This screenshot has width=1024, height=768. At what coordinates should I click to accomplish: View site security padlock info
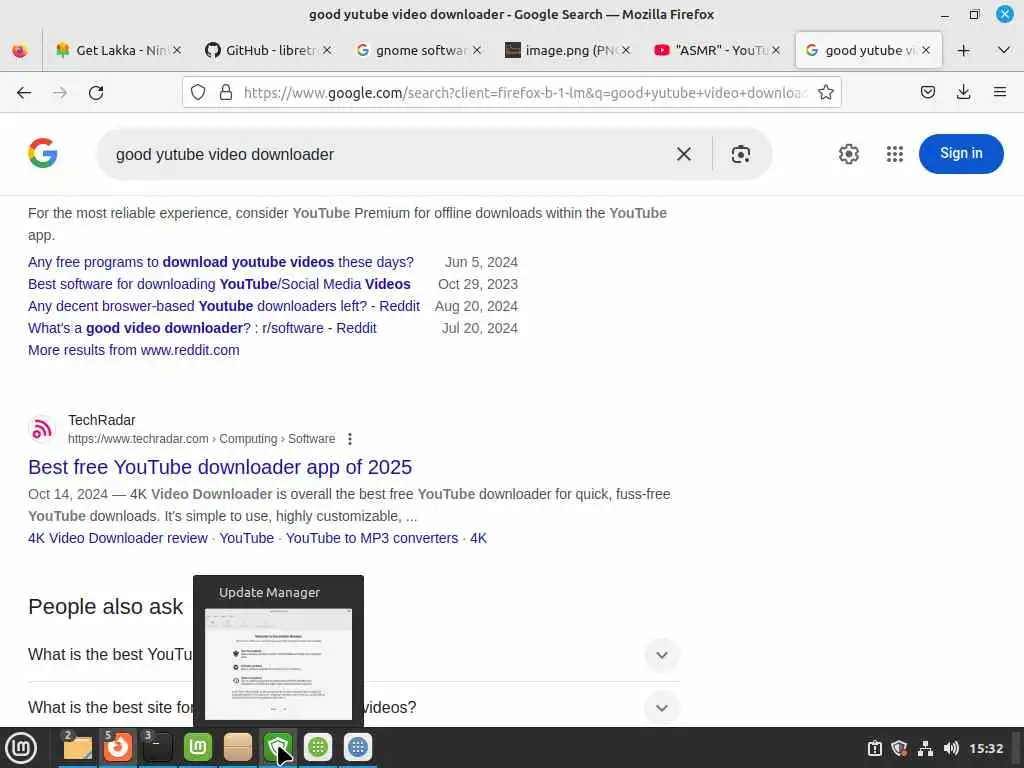226,93
